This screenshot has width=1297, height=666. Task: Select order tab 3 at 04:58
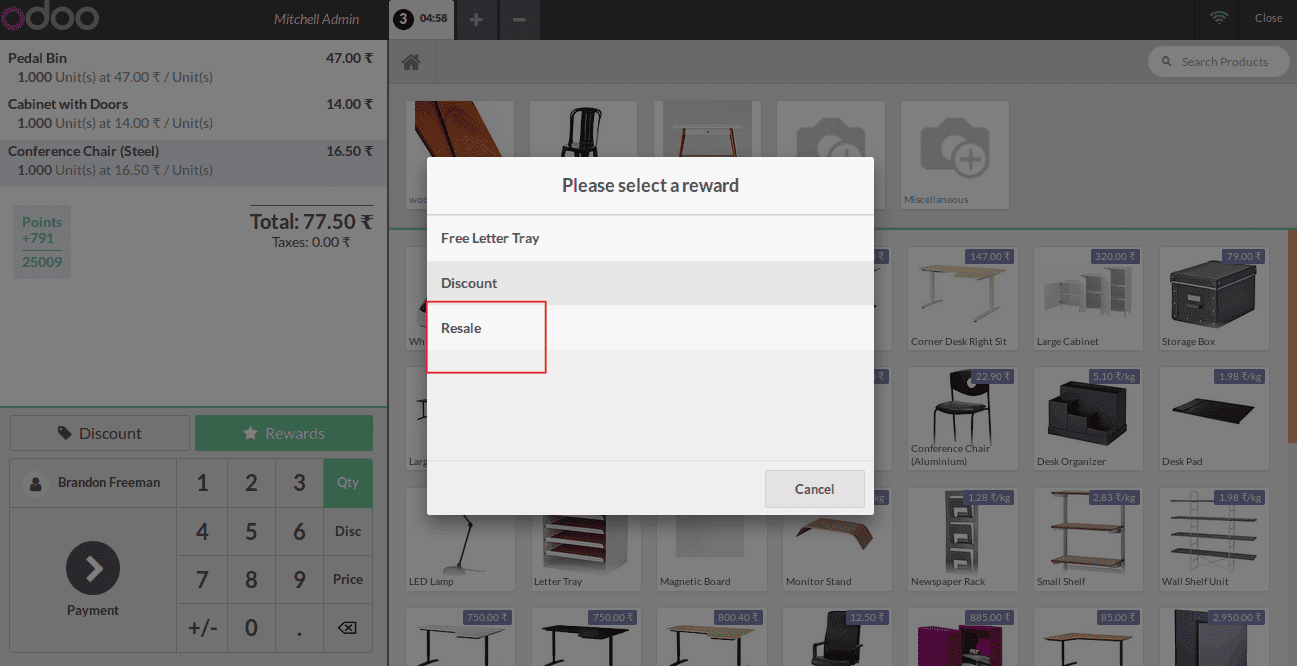421,19
